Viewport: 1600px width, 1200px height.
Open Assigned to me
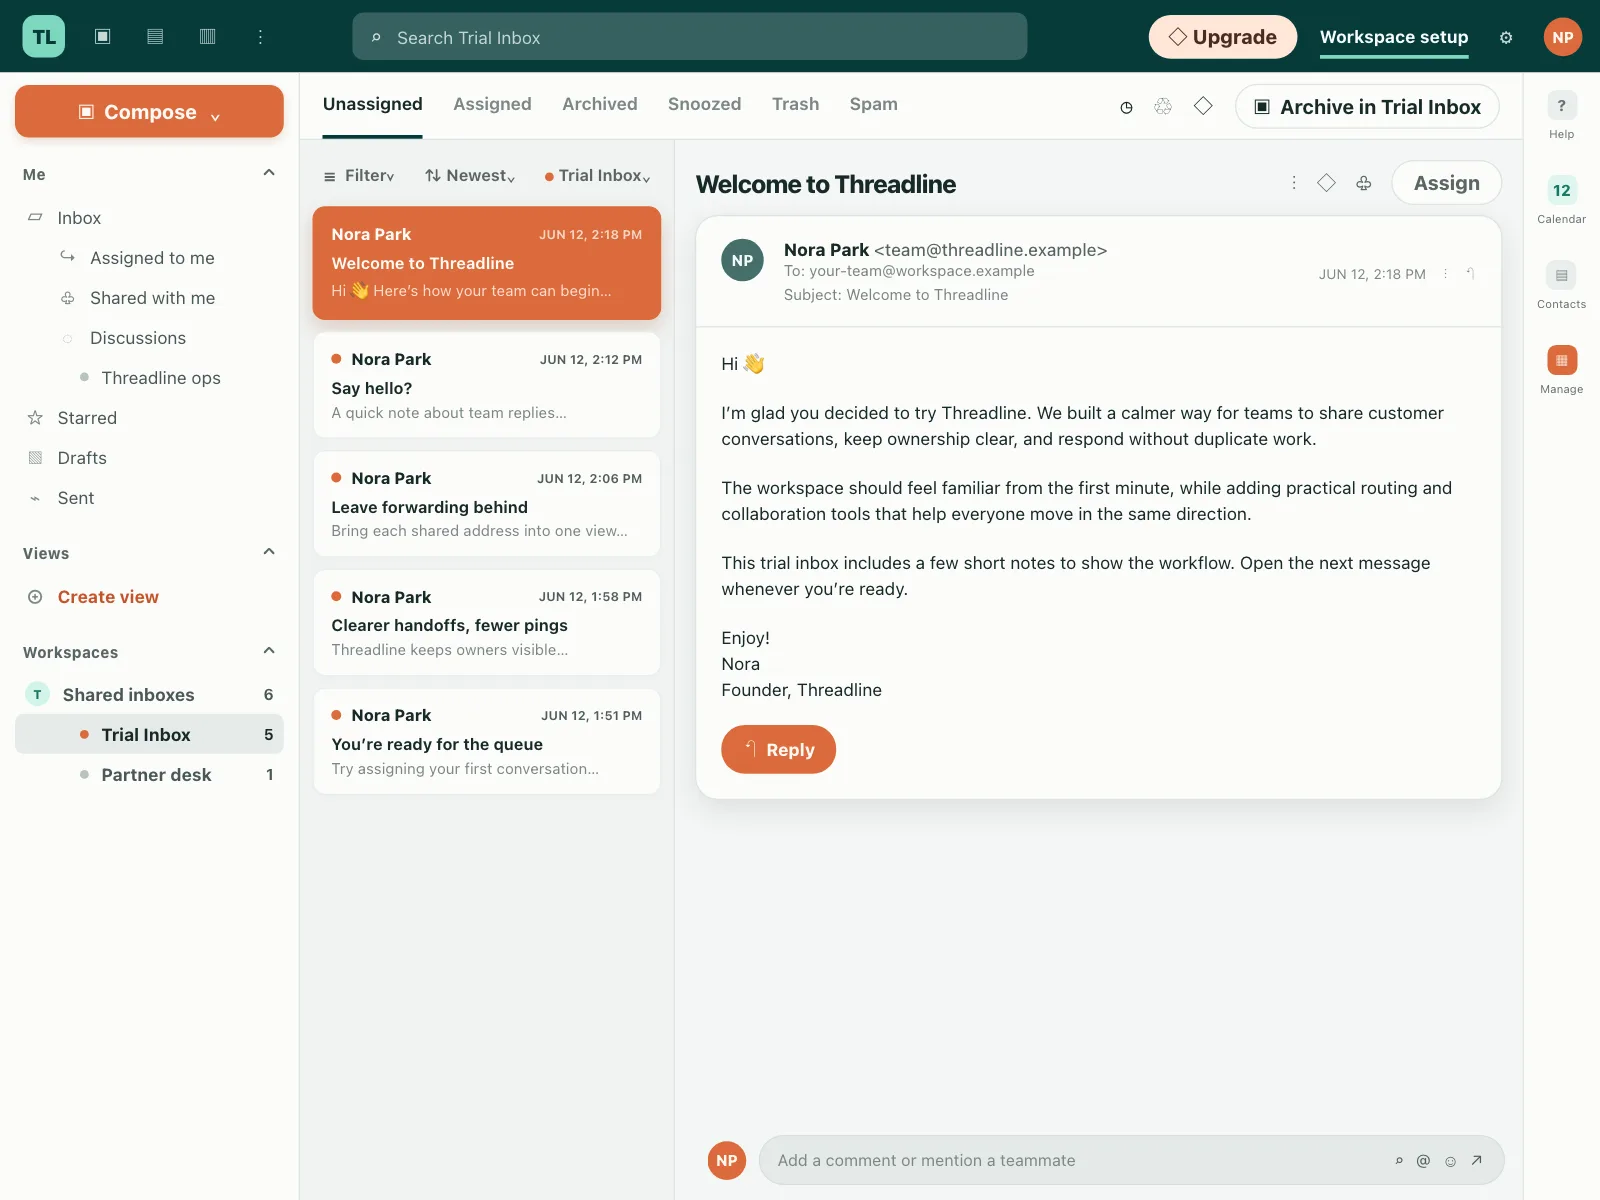[150, 258]
